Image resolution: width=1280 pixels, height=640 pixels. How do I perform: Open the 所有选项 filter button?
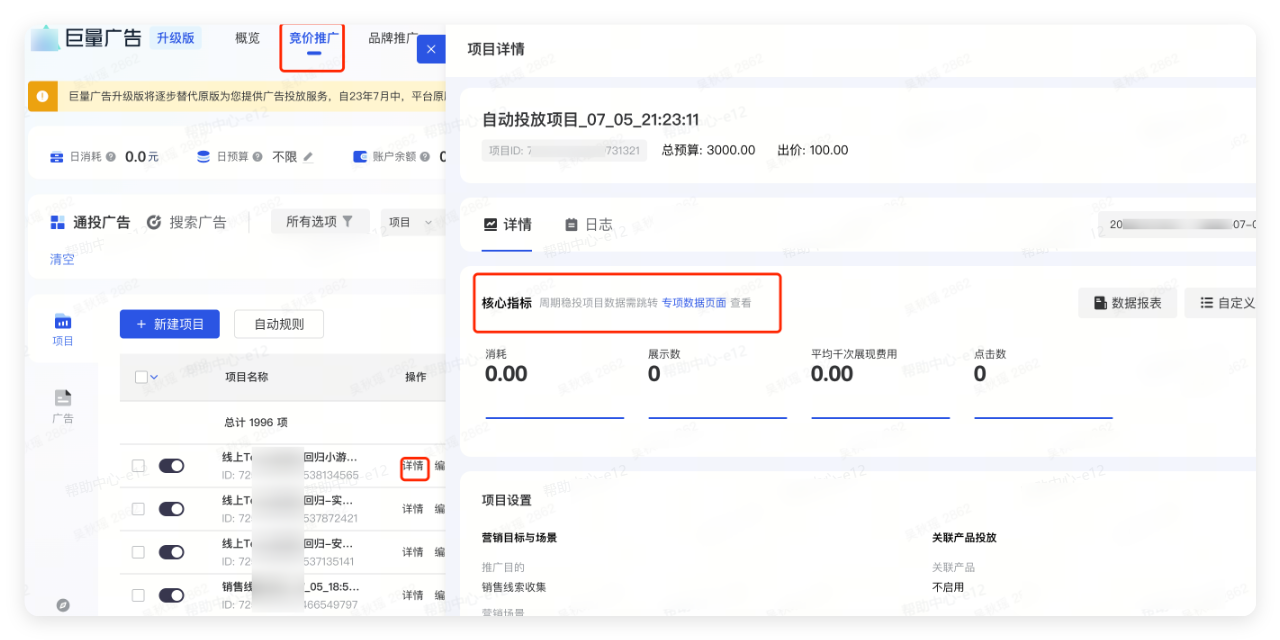(x=320, y=222)
